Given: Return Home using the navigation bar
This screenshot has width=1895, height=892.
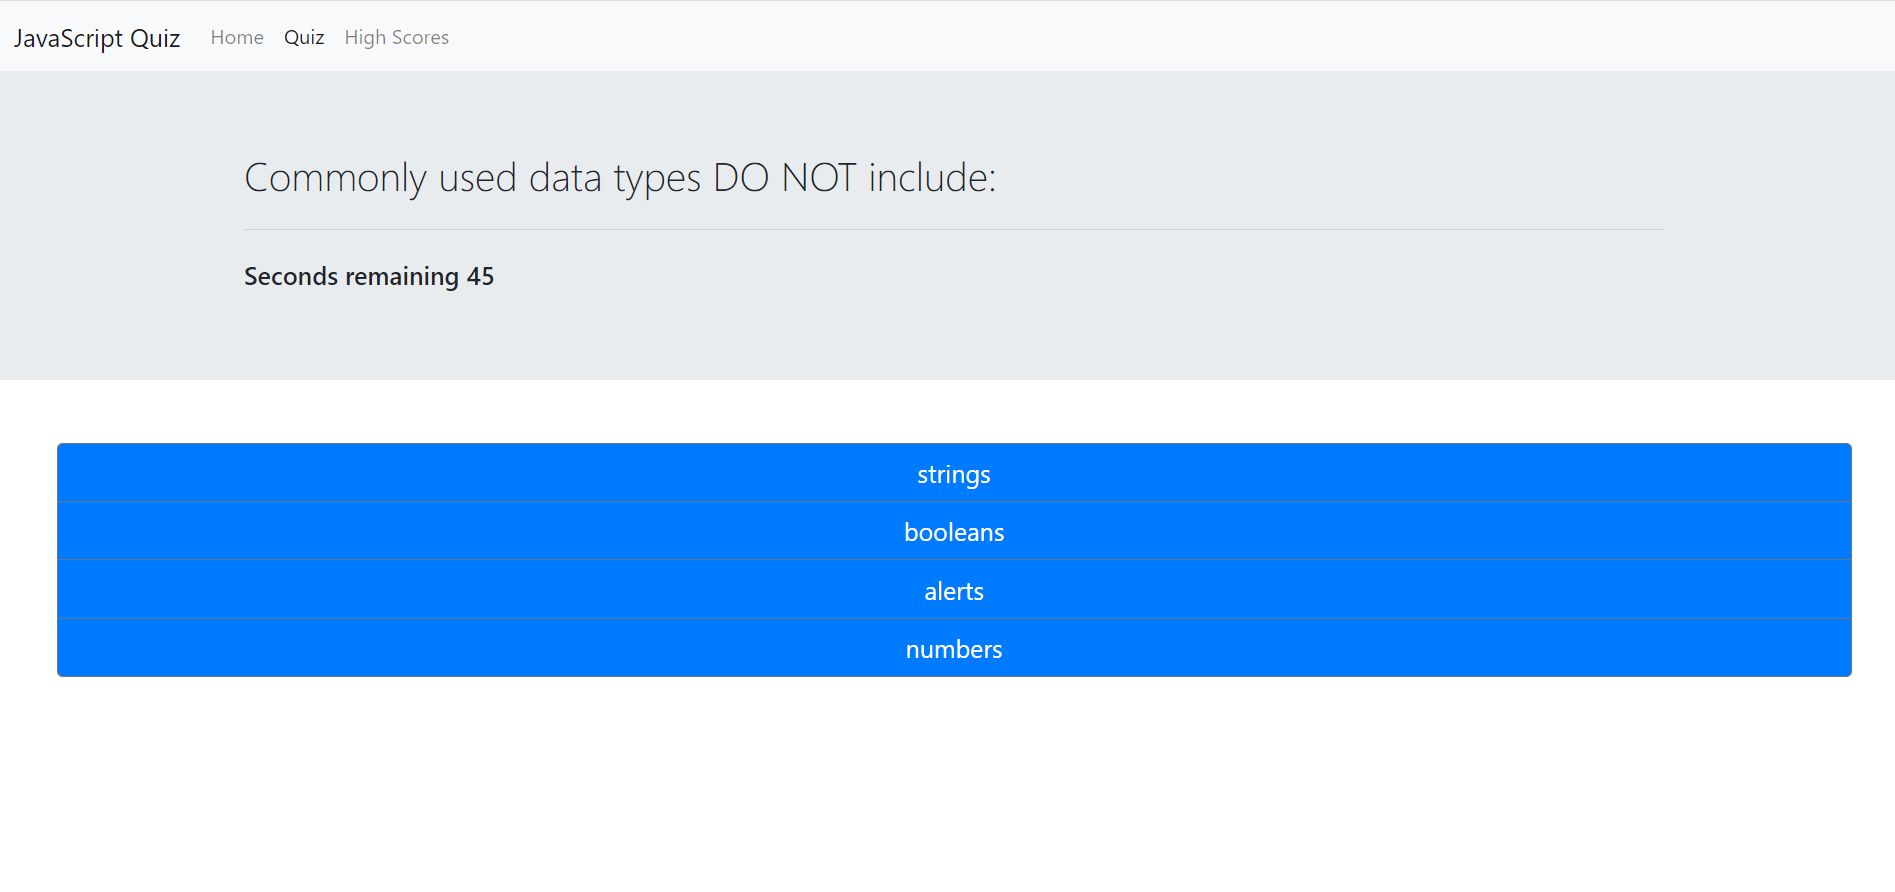Looking at the screenshot, I should coord(236,37).
